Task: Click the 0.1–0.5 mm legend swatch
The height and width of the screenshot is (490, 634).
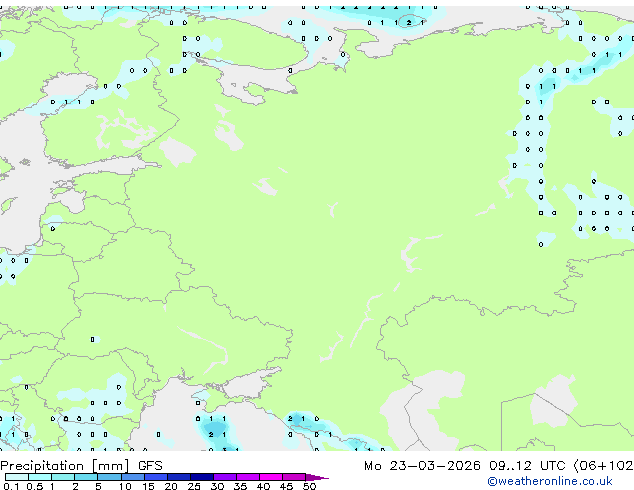Action: 17,477
